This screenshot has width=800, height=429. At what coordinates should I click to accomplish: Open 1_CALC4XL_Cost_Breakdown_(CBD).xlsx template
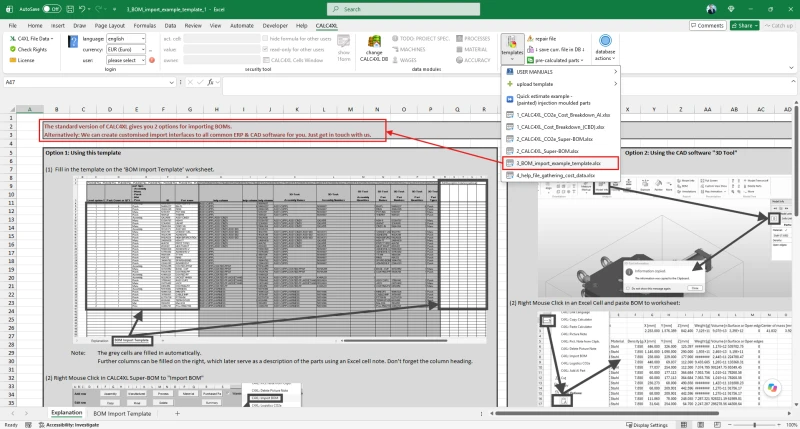(561, 127)
